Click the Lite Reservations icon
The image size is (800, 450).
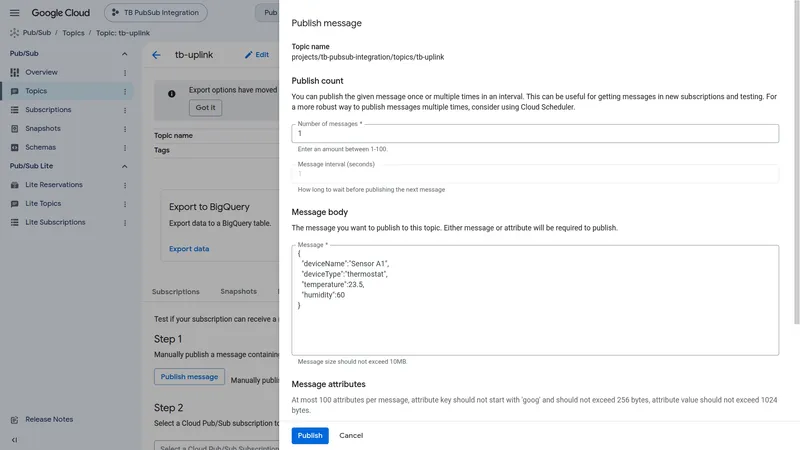point(14,185)
